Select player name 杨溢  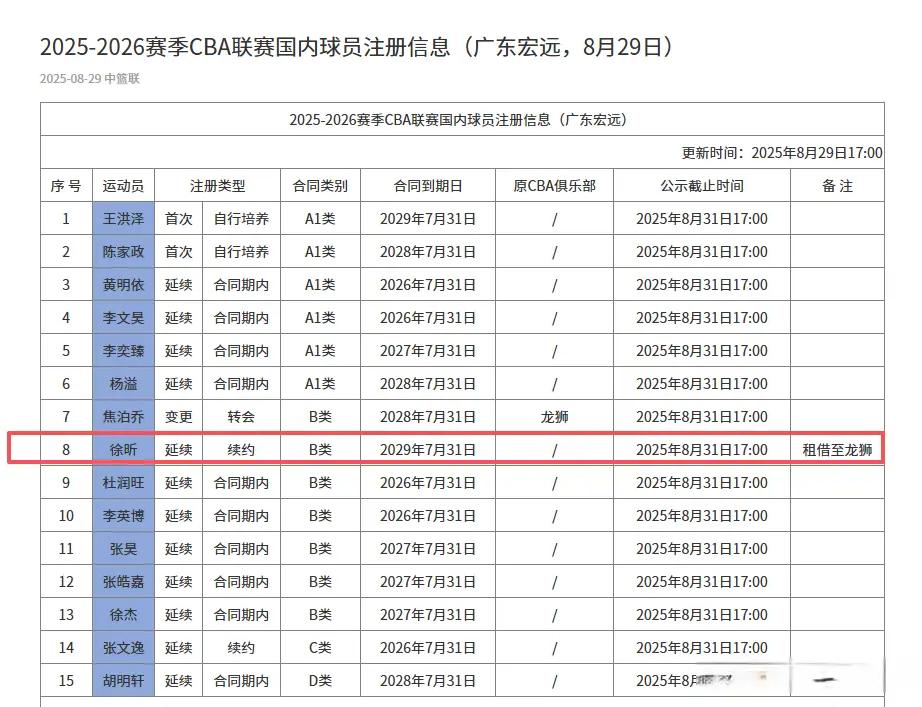click(x=123, y=383)
